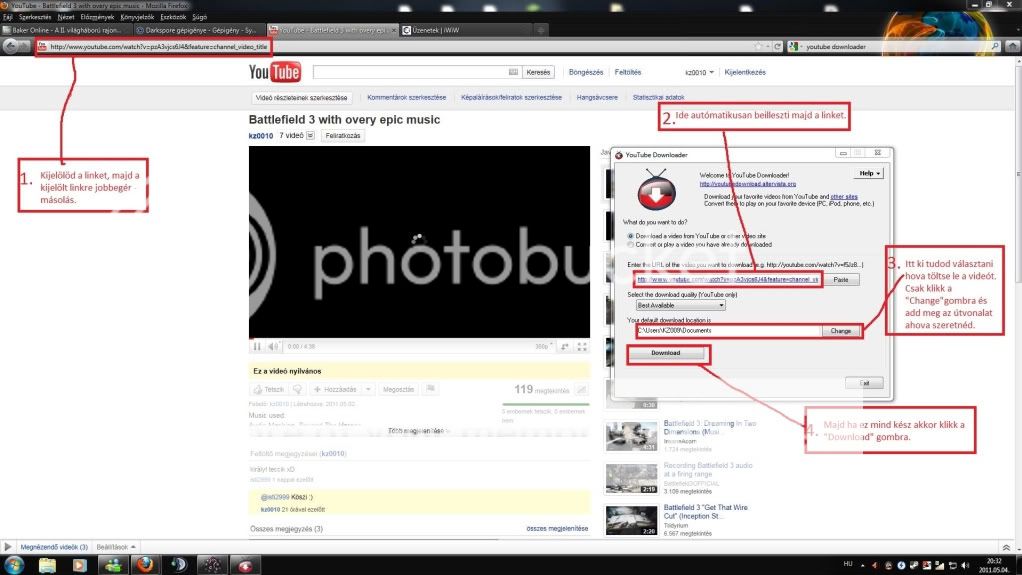Click the Windows Start button

coord(14,565)
